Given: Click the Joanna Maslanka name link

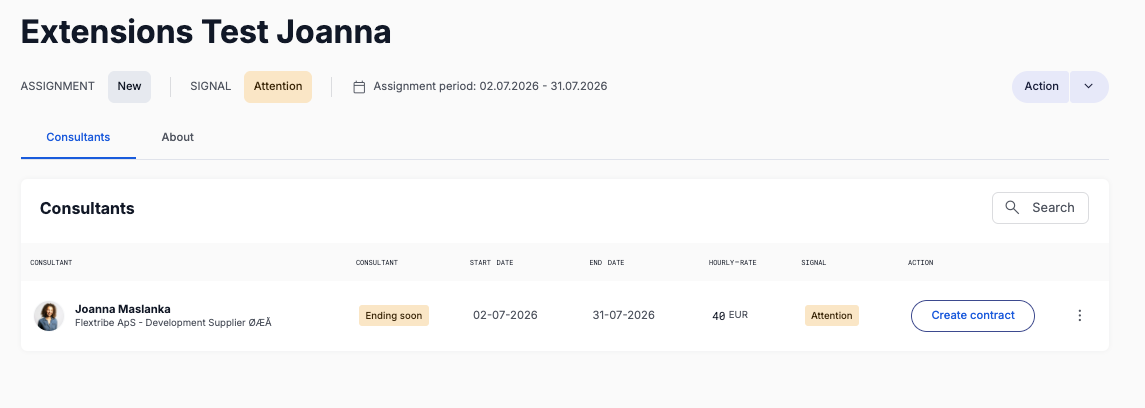Looking at the screenshot, I should (x=123, y=309).
